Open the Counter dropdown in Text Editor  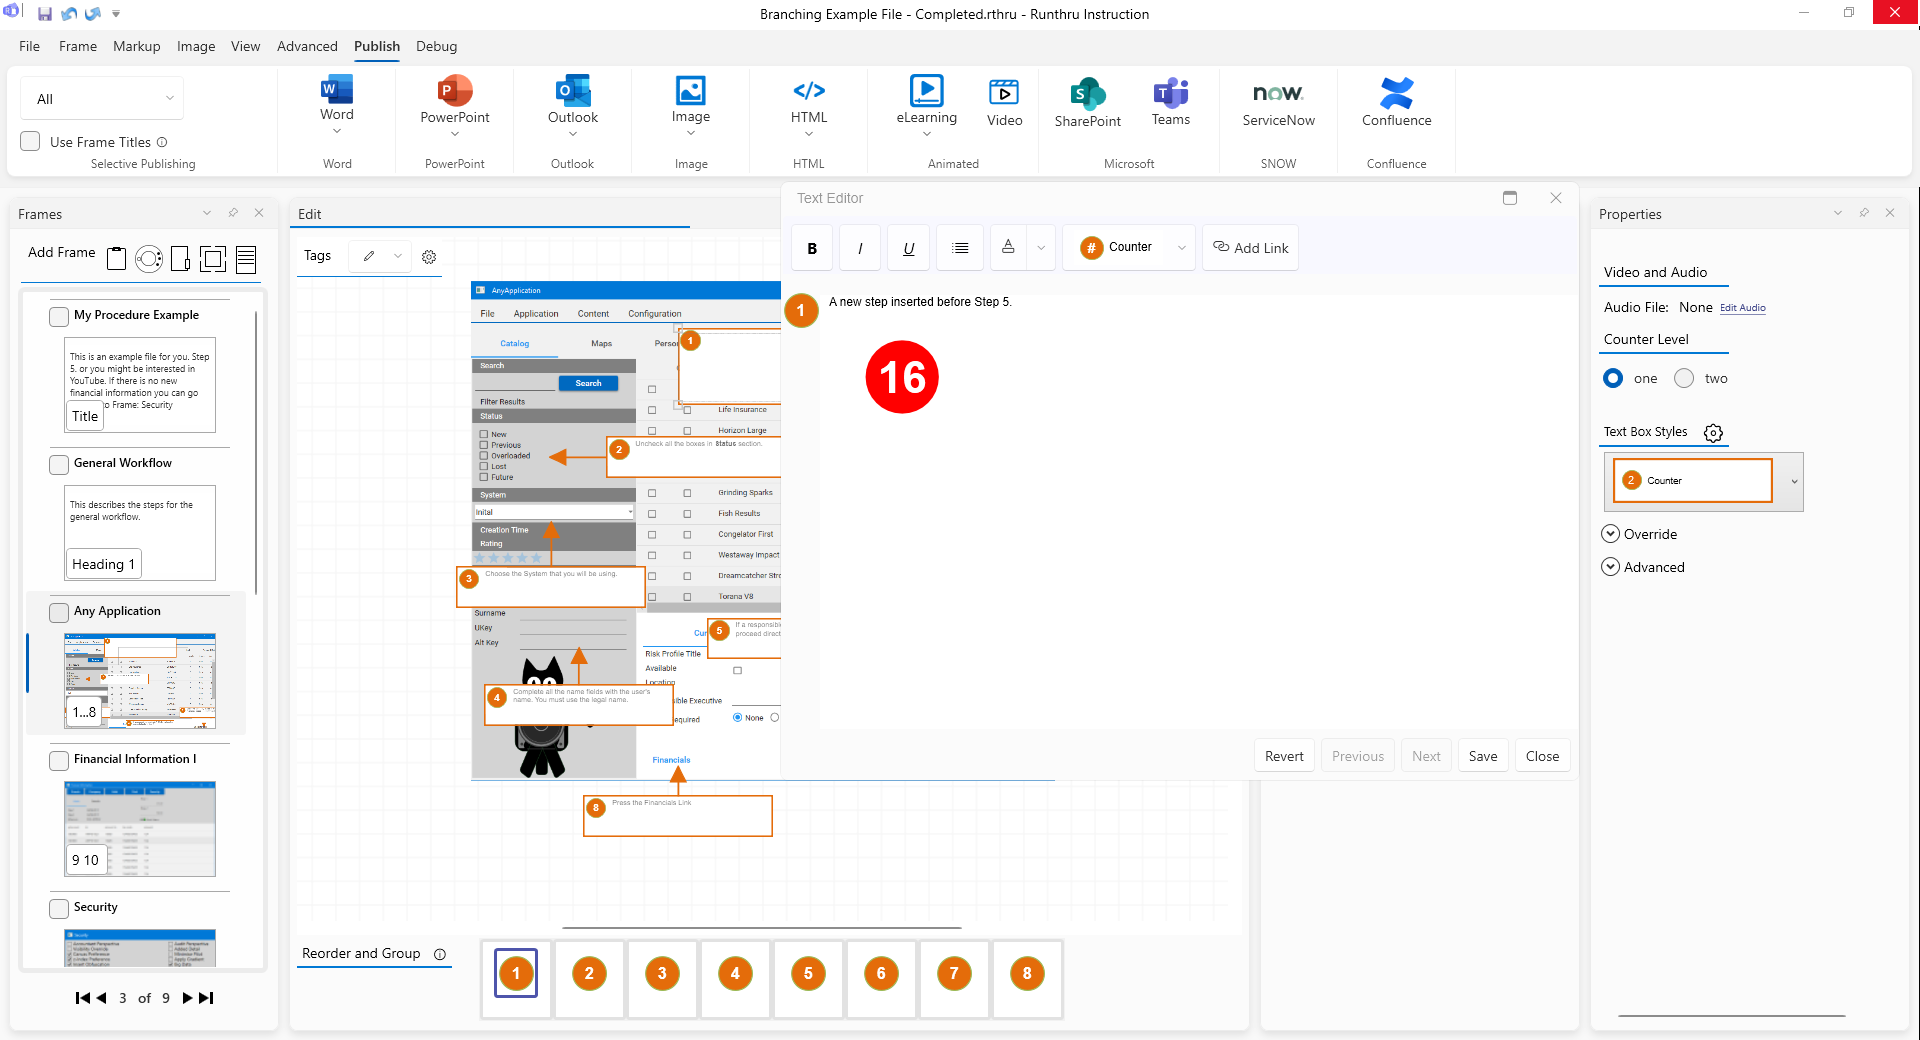(1181, 248)
